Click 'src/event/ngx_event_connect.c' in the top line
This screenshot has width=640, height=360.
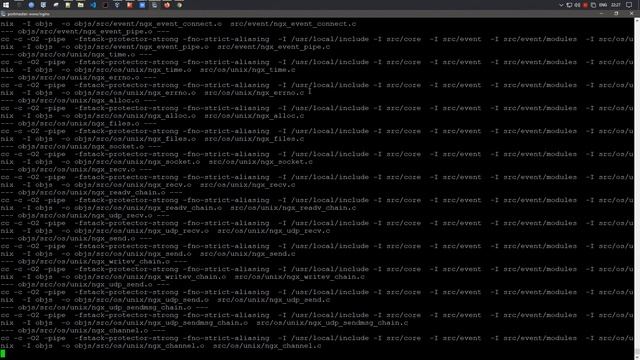tap(293, 24)
